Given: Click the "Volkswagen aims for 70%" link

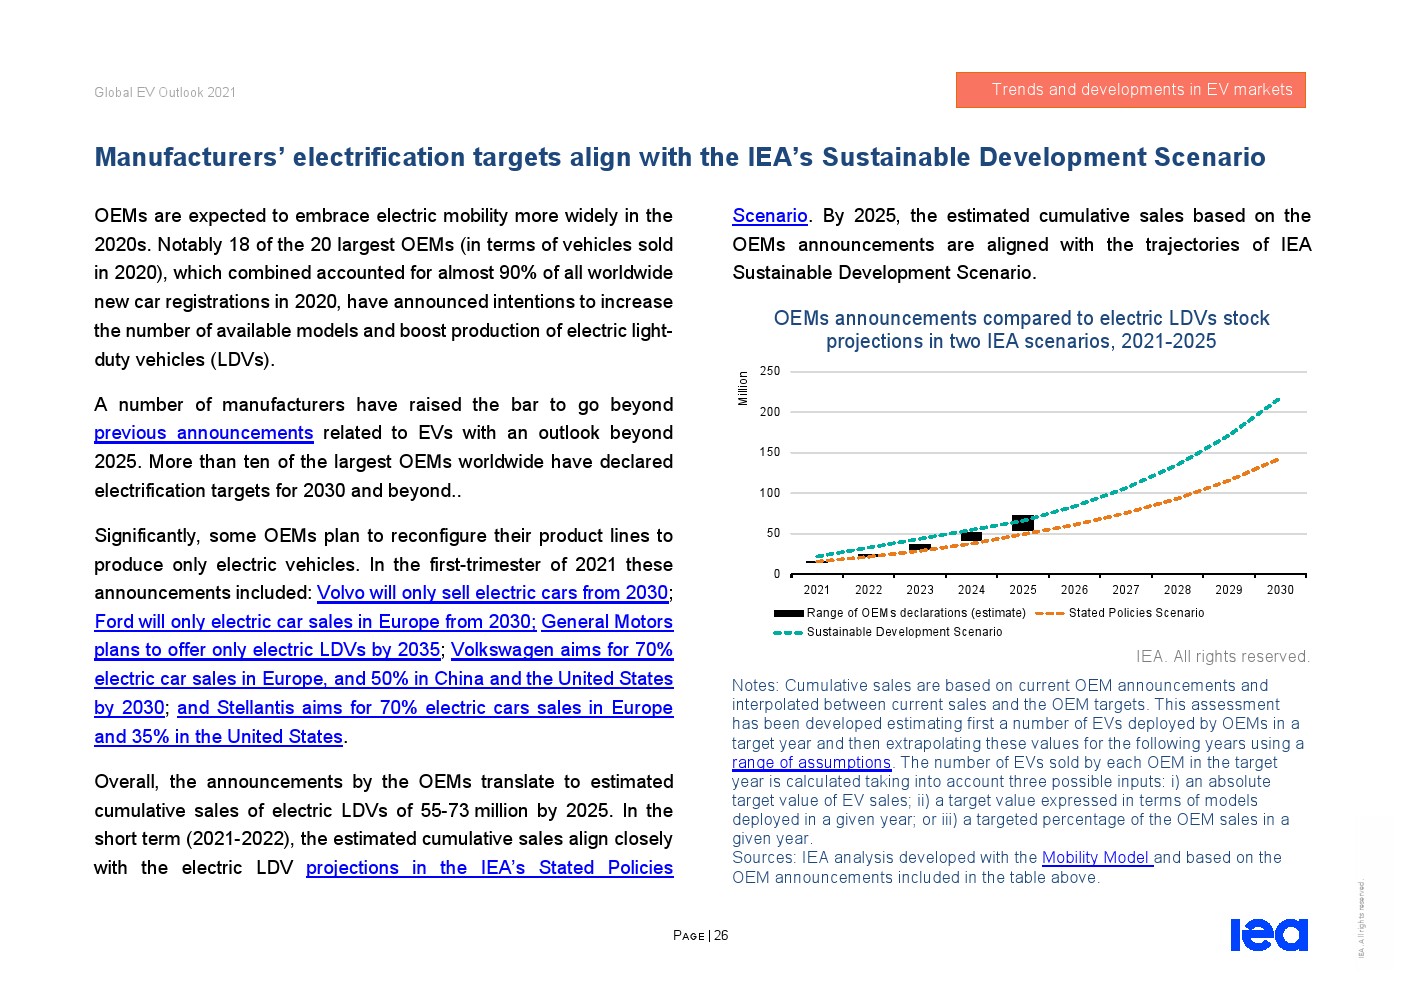Looking at the screenshot, I should tap(561, 650).
